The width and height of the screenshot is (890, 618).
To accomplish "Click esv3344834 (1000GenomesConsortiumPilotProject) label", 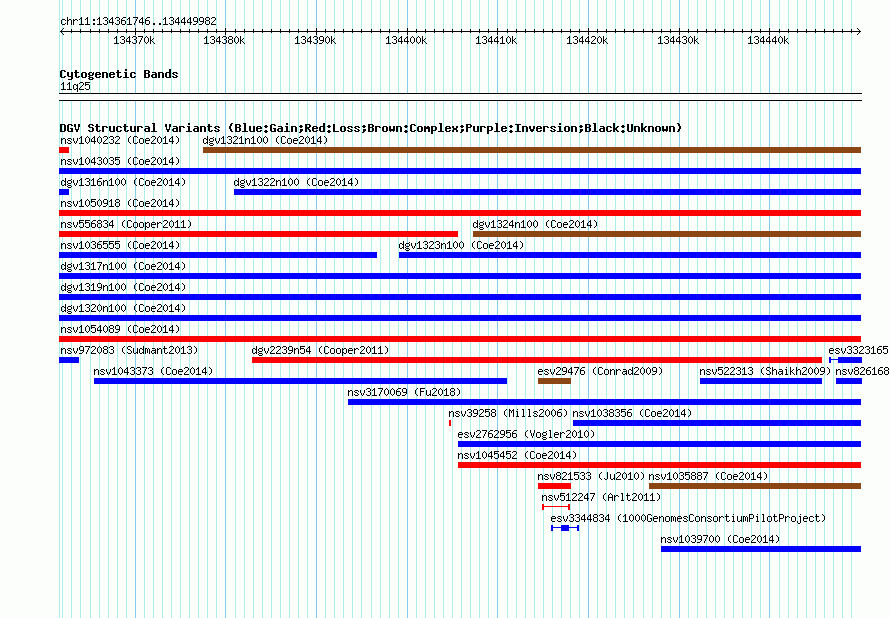I will tap(688, 518).
